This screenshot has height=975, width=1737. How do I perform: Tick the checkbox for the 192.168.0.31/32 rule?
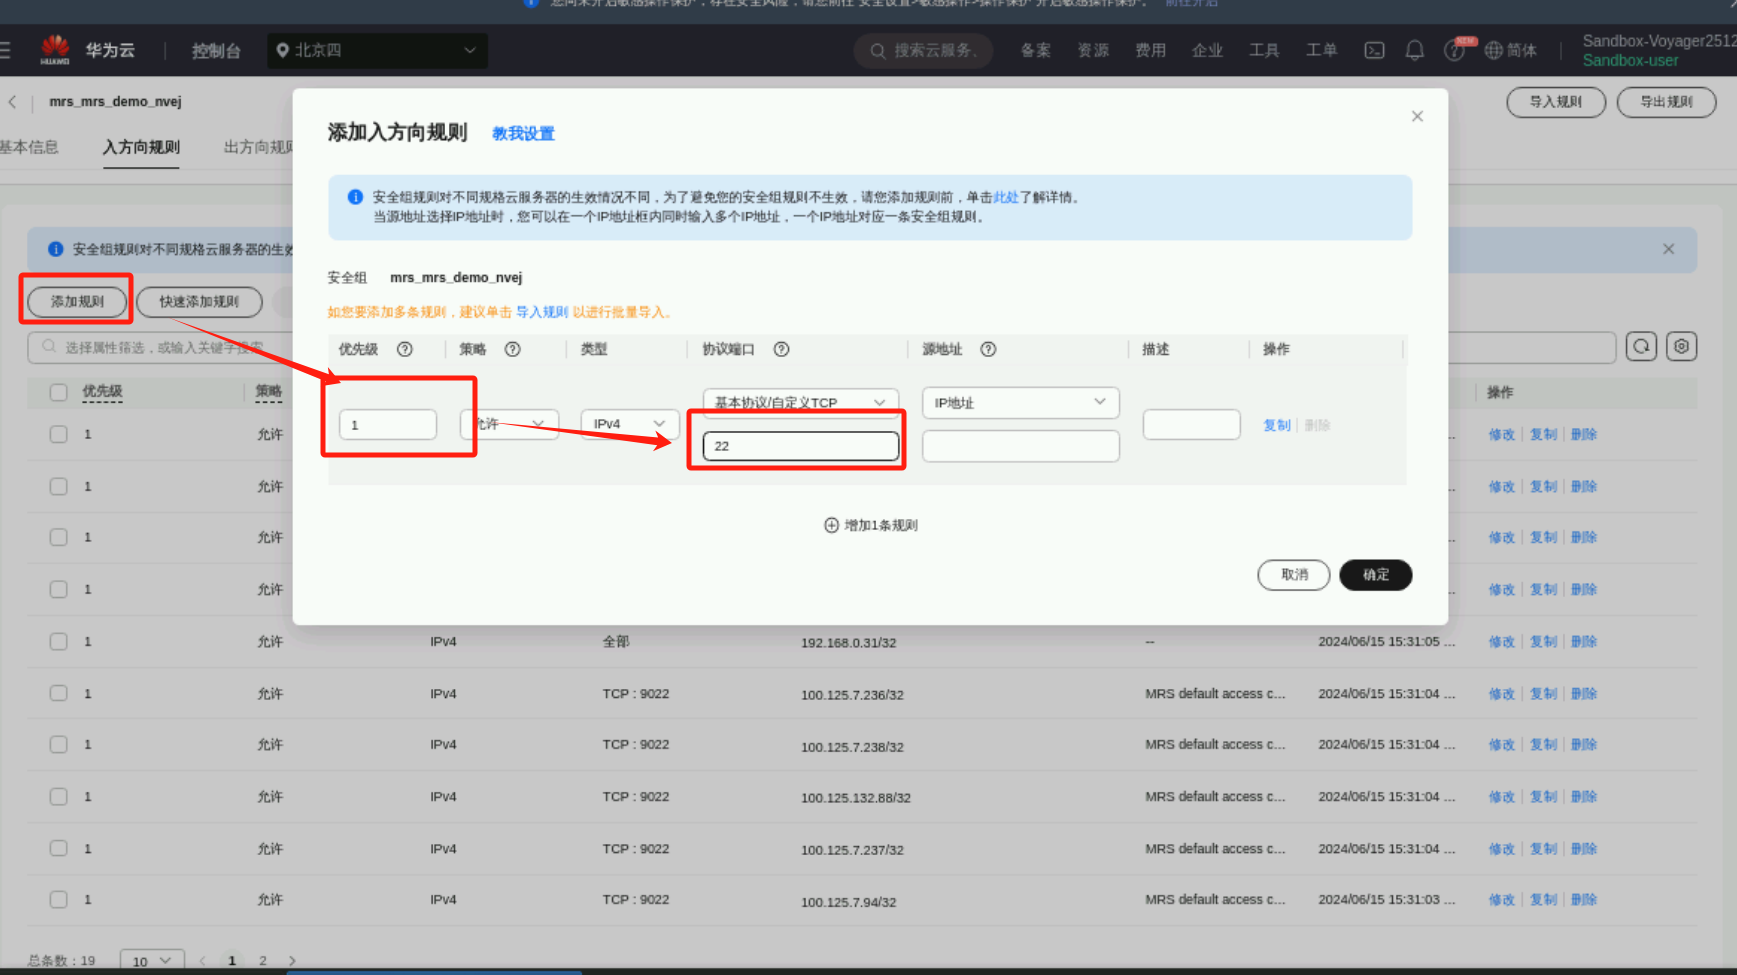click(x=59, y=641)
